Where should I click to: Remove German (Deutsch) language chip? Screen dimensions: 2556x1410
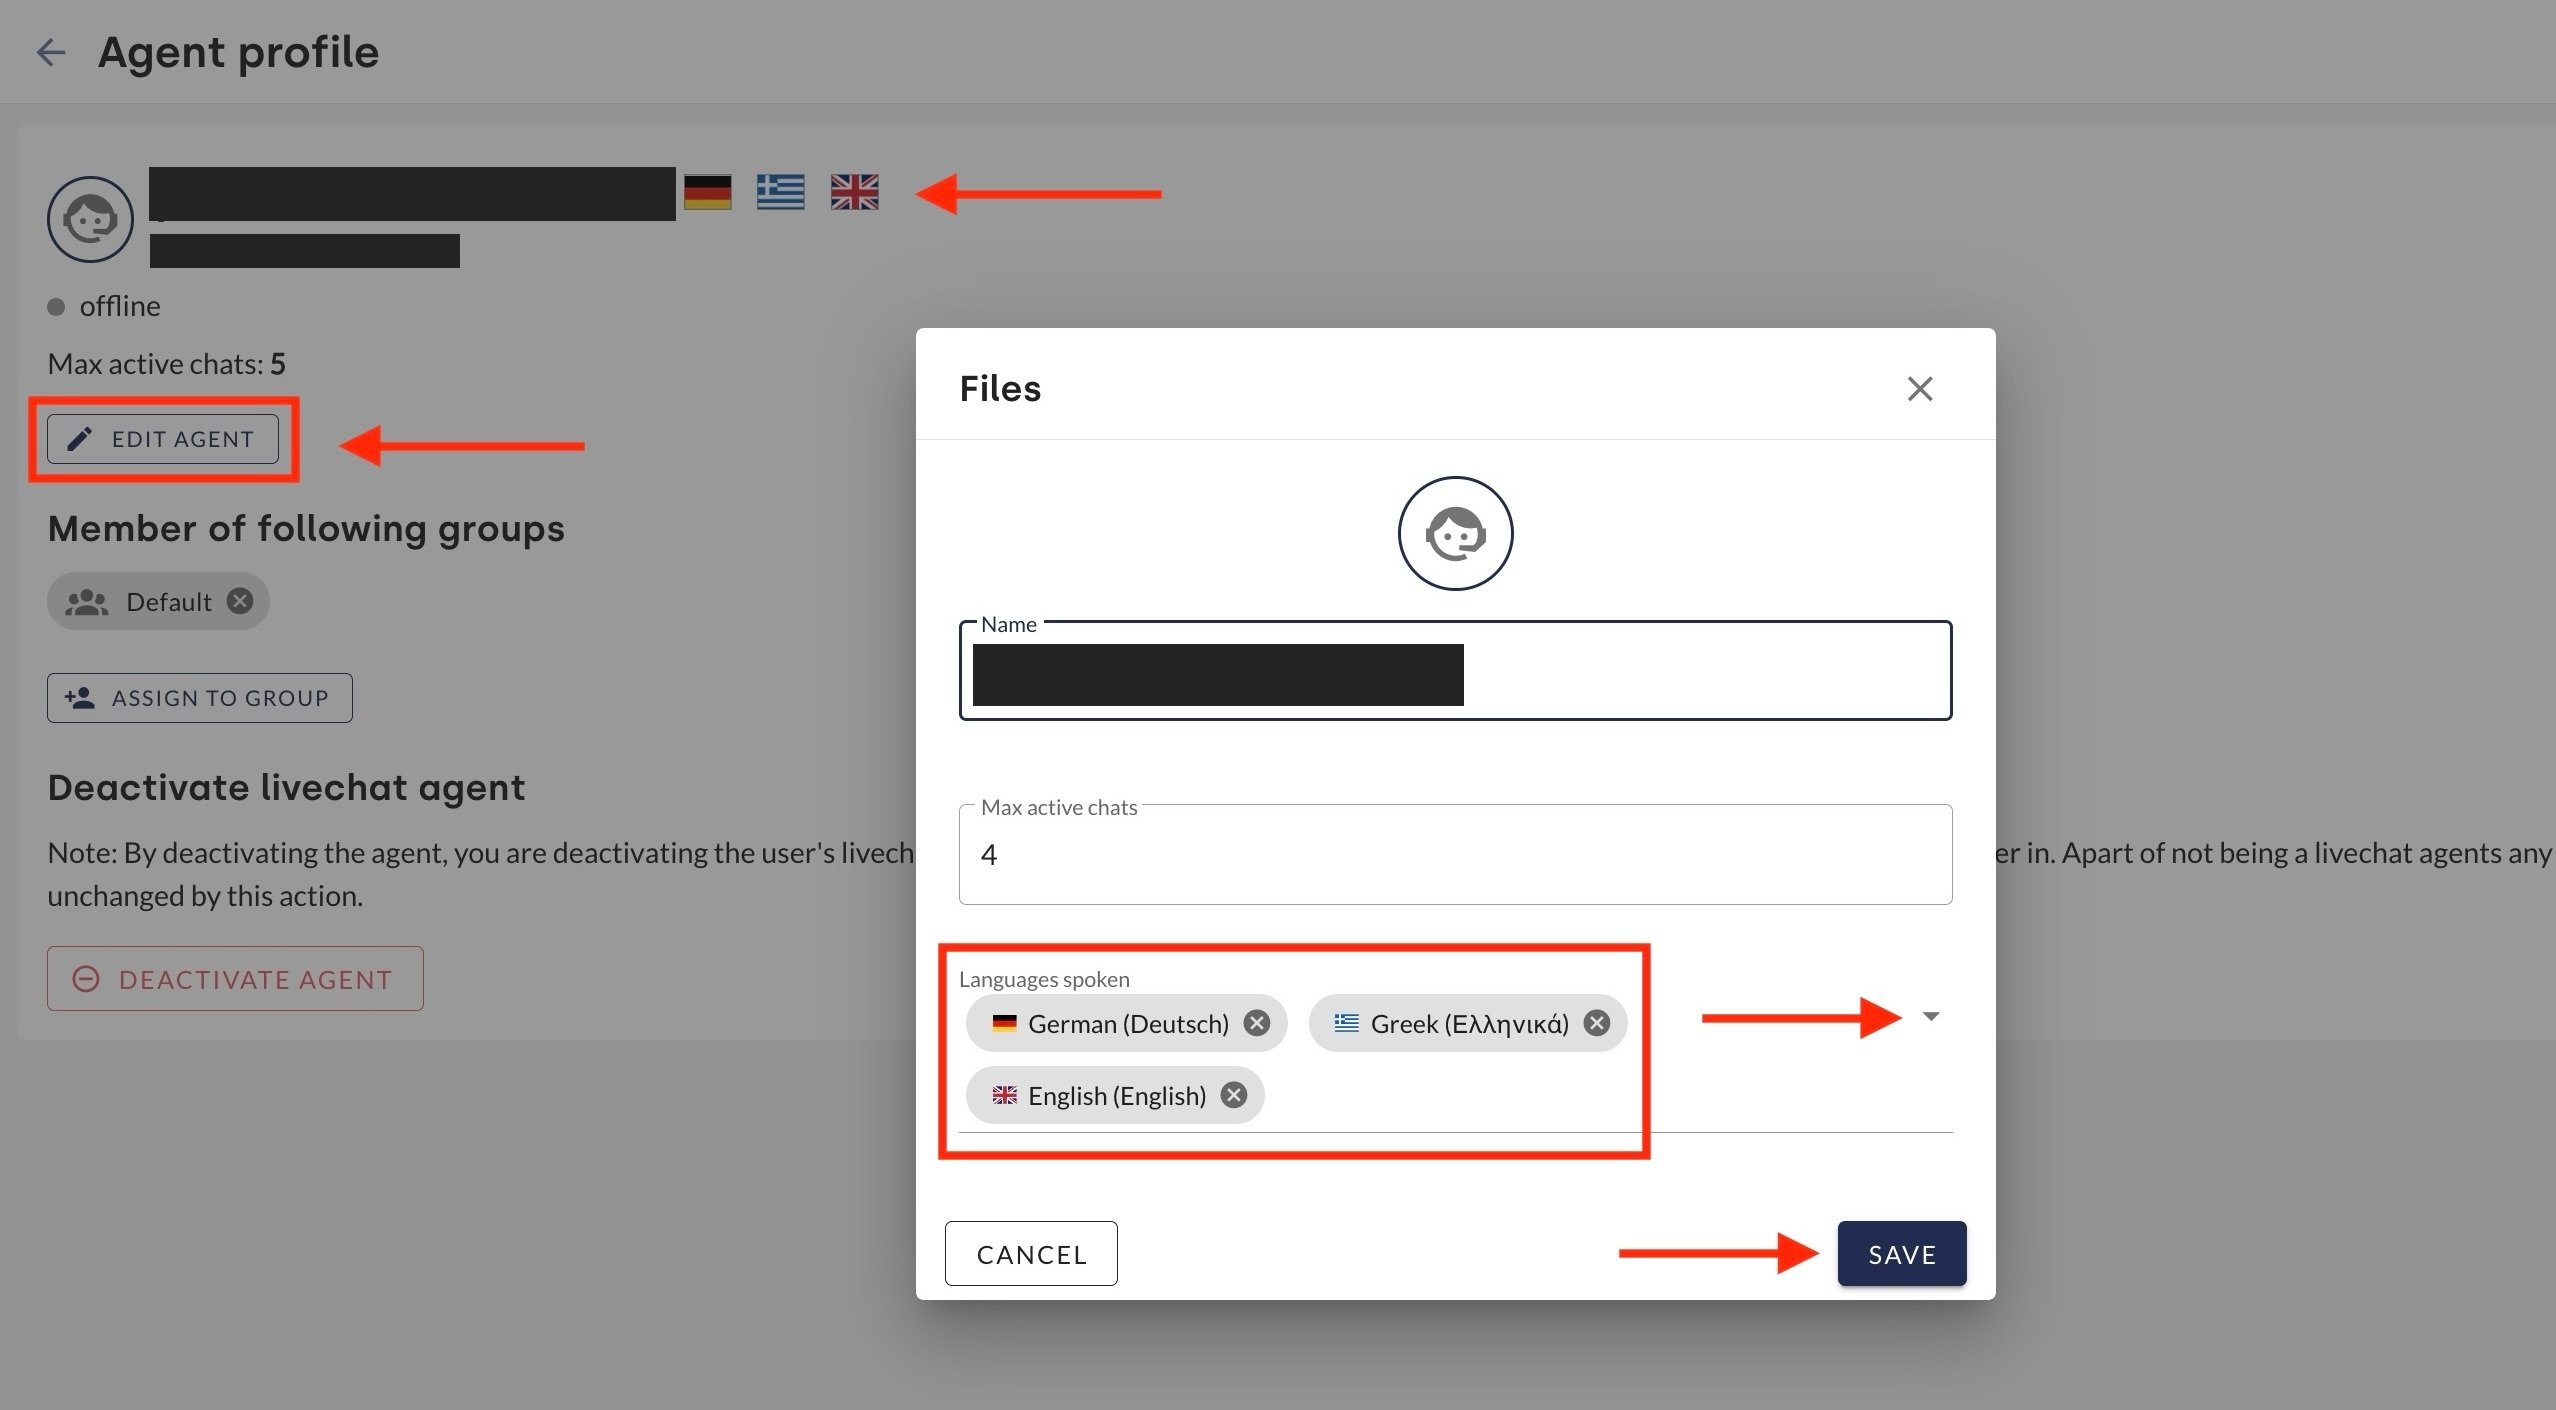click(1257, 1023)
